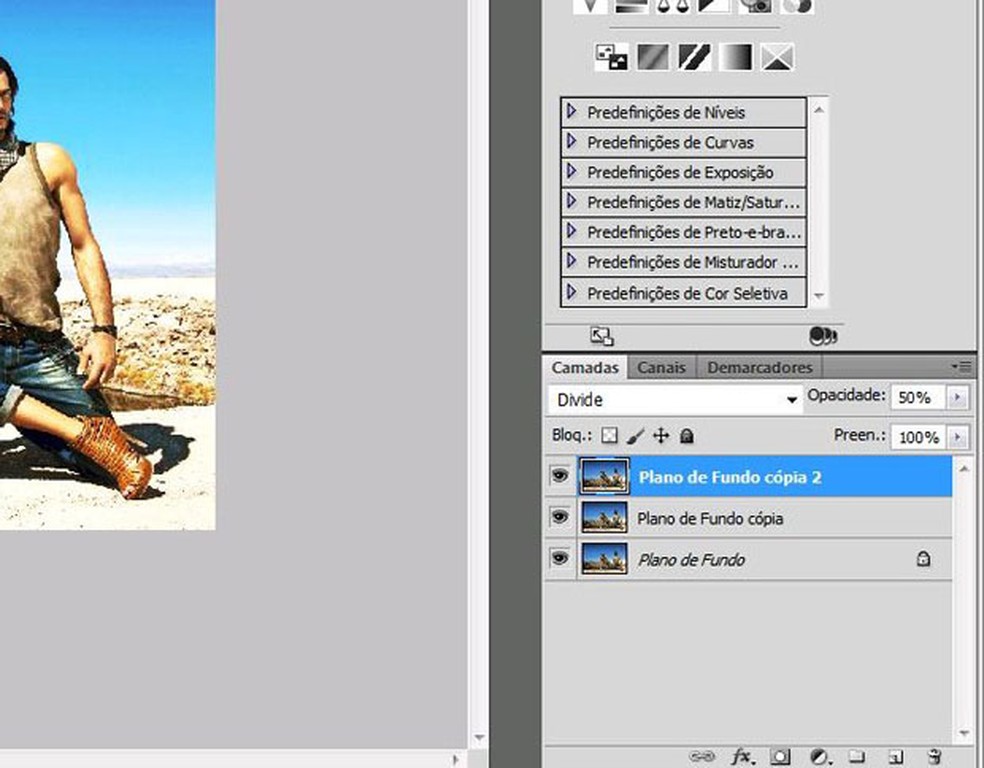The height and width of the screenshot is (768, 984).
Task: Switch to the Canais tab
Action: pos(661,367)
